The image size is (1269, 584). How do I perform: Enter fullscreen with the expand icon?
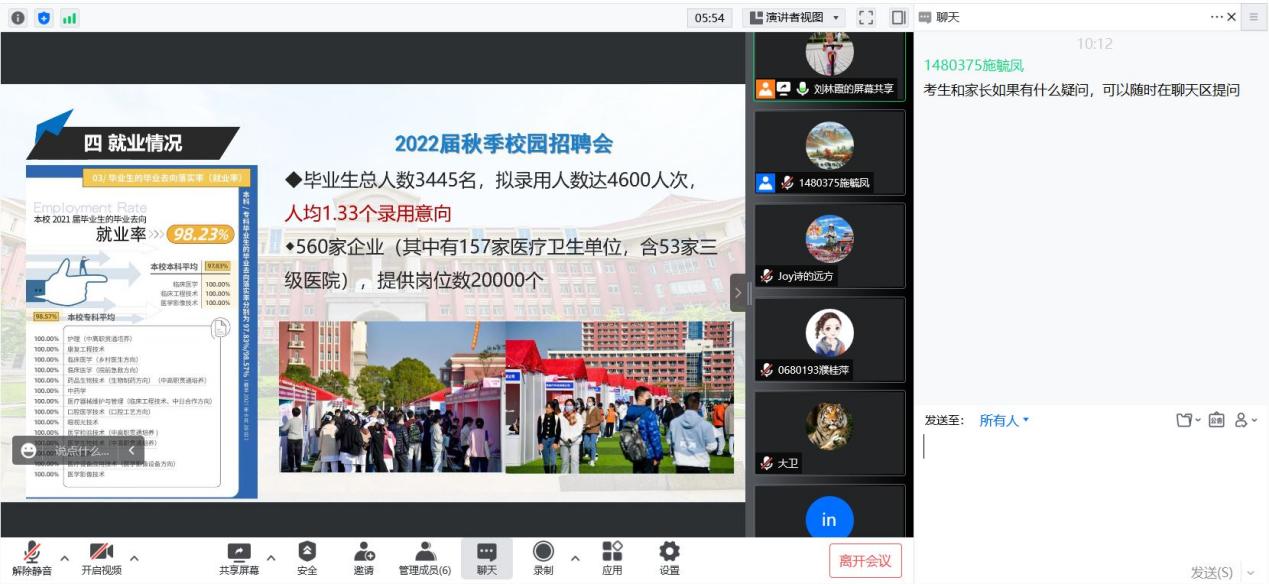(x=866, y=18)
